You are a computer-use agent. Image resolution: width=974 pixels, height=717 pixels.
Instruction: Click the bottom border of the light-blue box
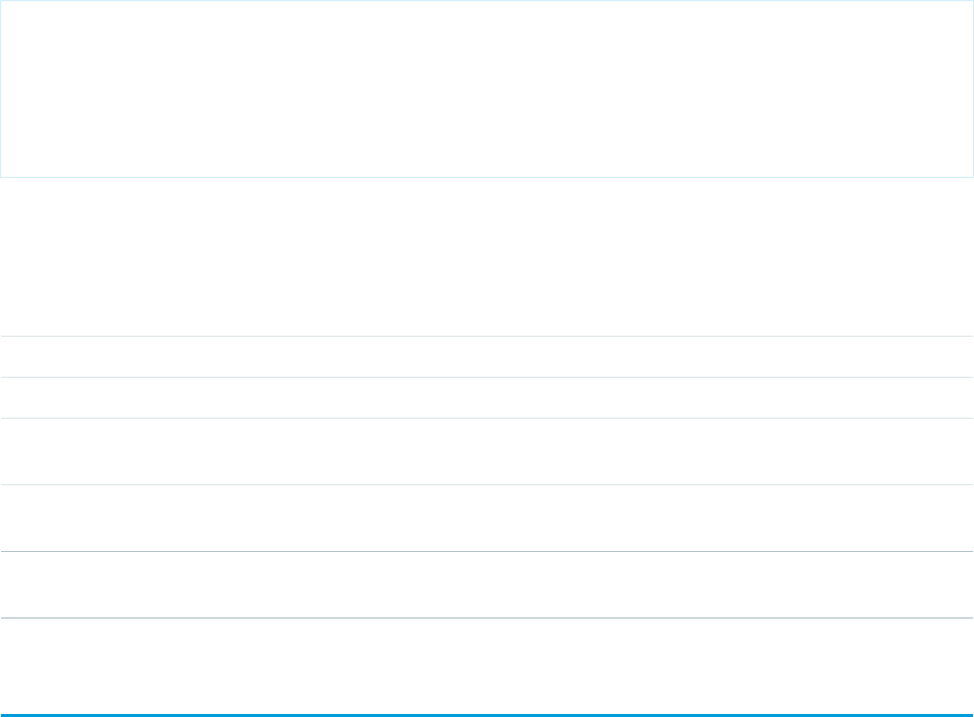[x=487, y=177]
